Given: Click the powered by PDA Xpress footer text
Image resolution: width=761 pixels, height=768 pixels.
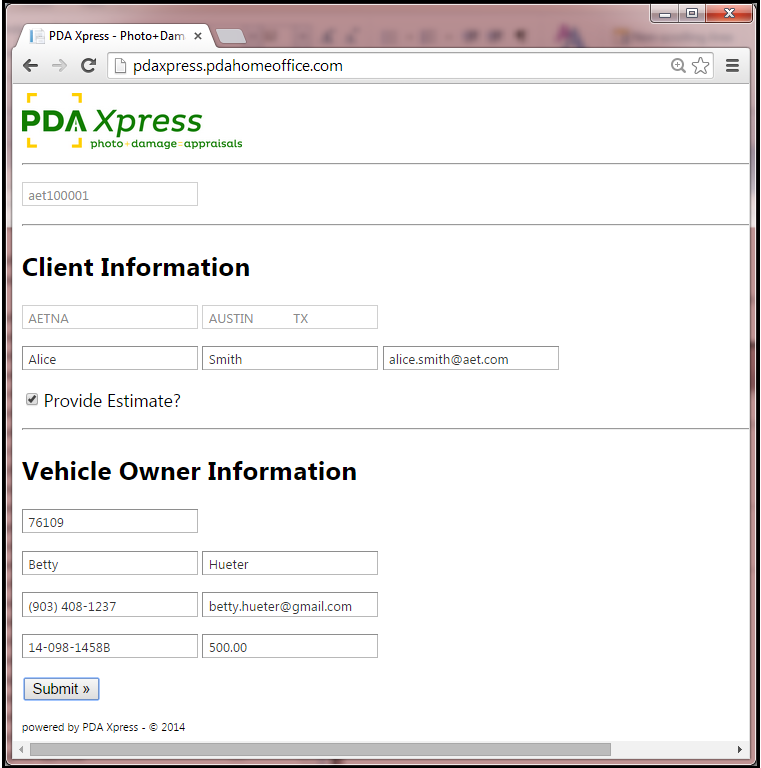Looking at the screenshot, I should click(103, 727).
